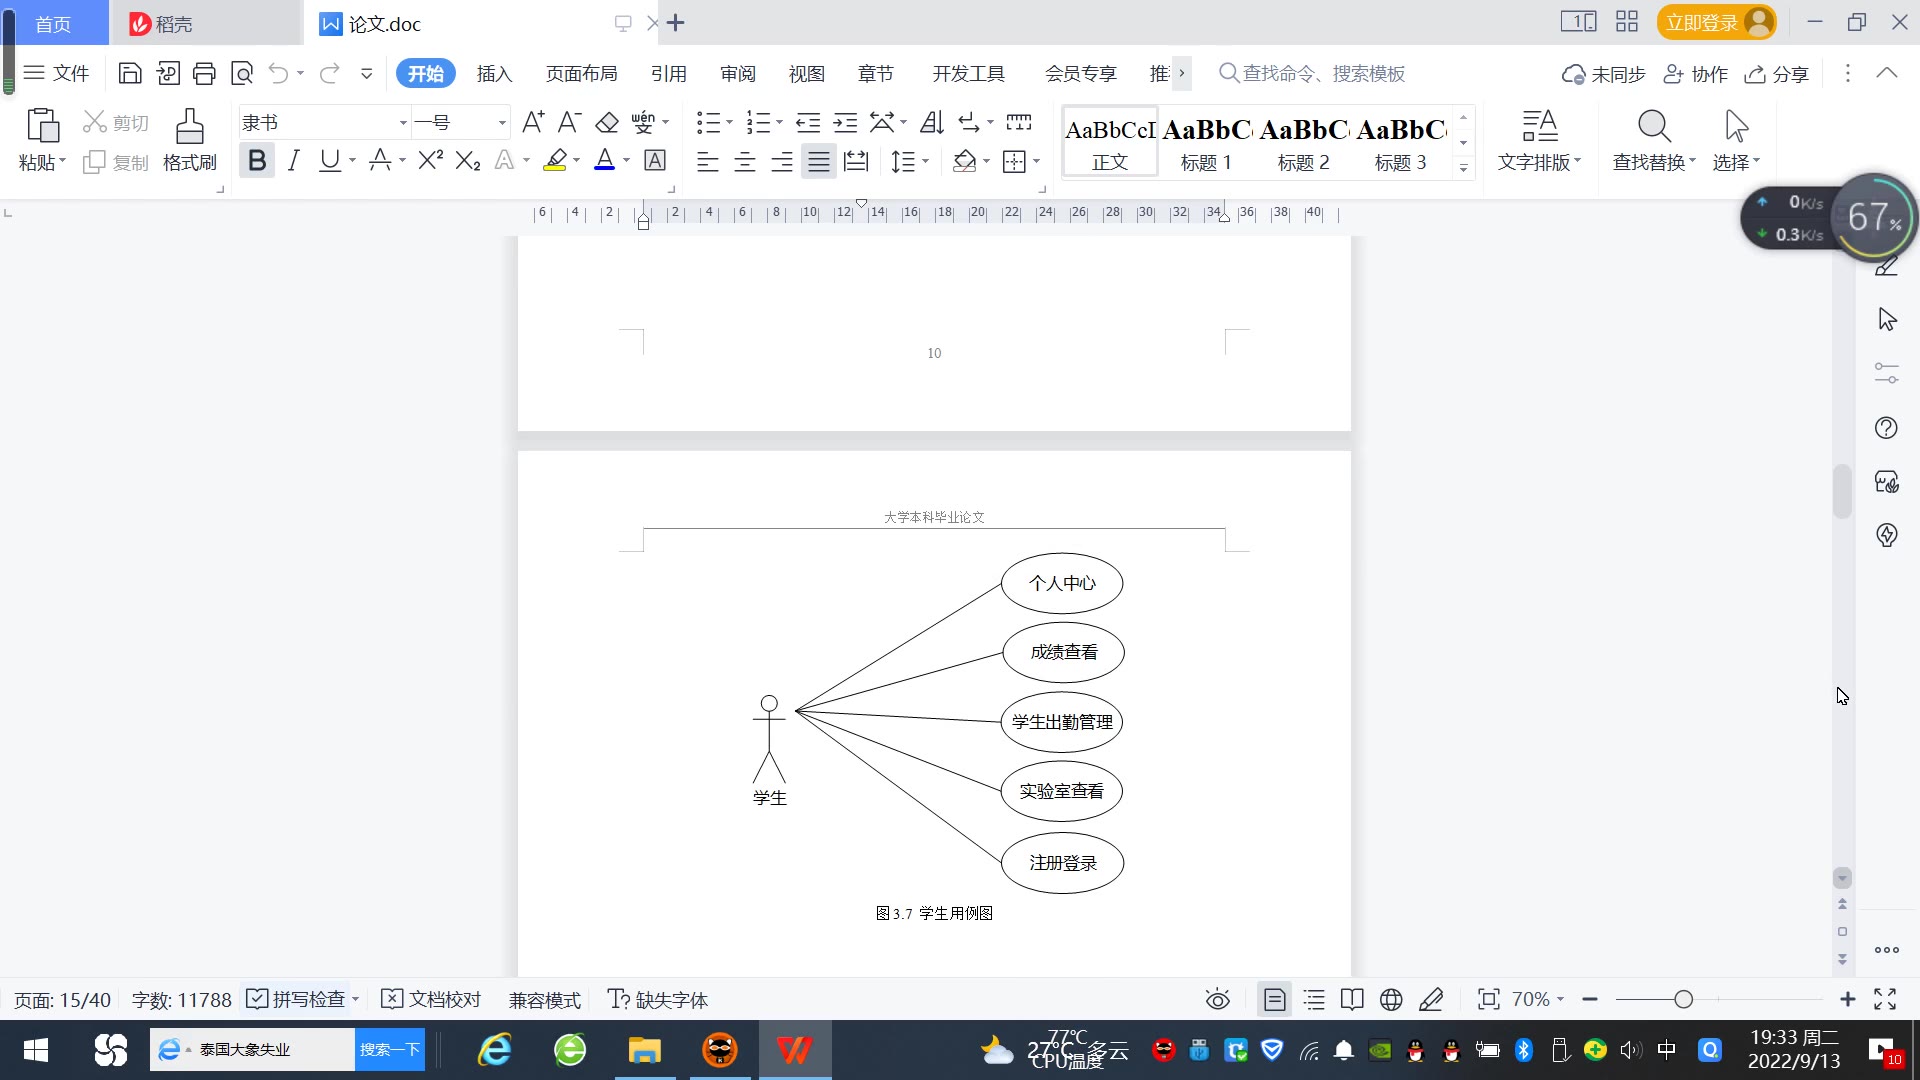The image size is (1920, 1080).
Task: Open the 页面布局 tab
Action: (x=582, y=74)
